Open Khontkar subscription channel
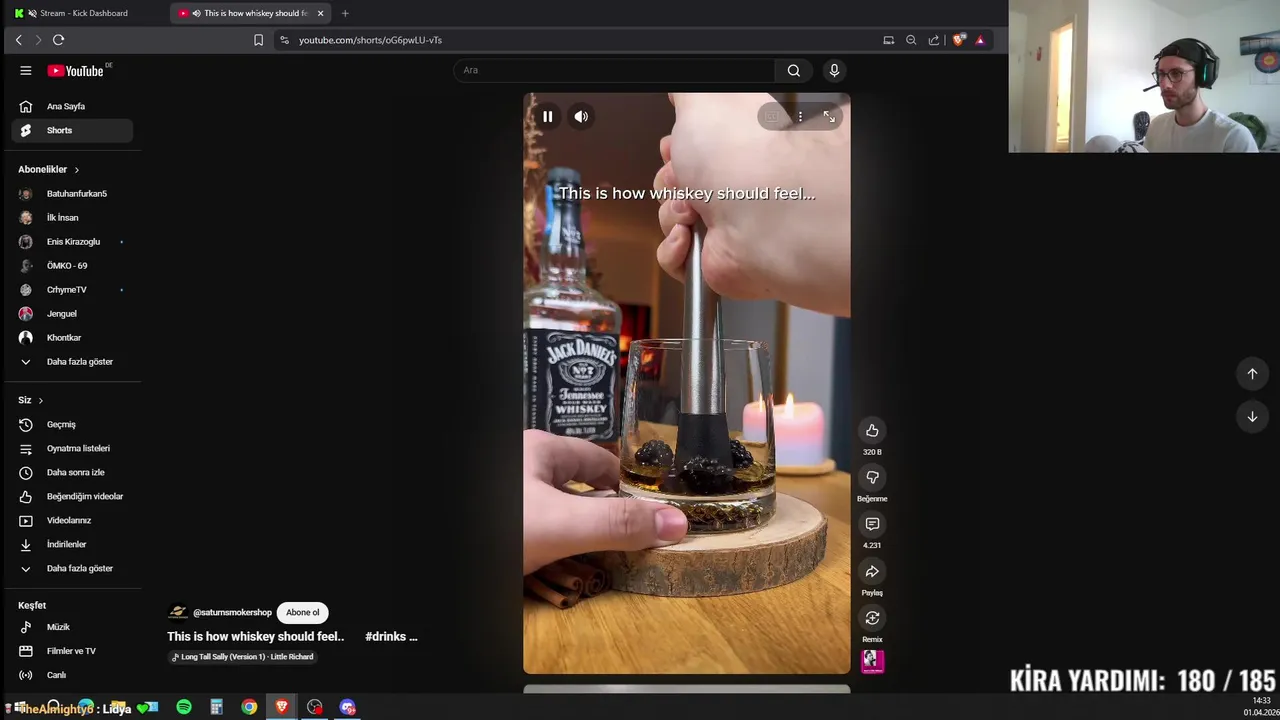 click(x=72, y=338)
